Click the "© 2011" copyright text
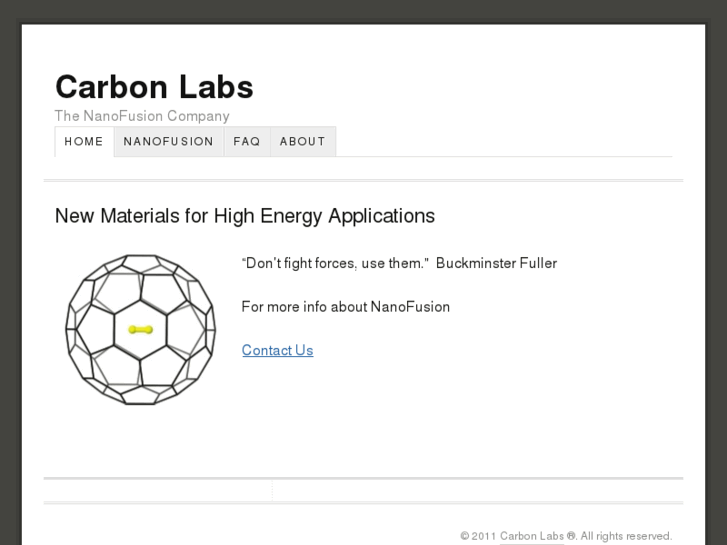Image resolution: width=727 pixels, height=545 pixels. coord(478,536)
